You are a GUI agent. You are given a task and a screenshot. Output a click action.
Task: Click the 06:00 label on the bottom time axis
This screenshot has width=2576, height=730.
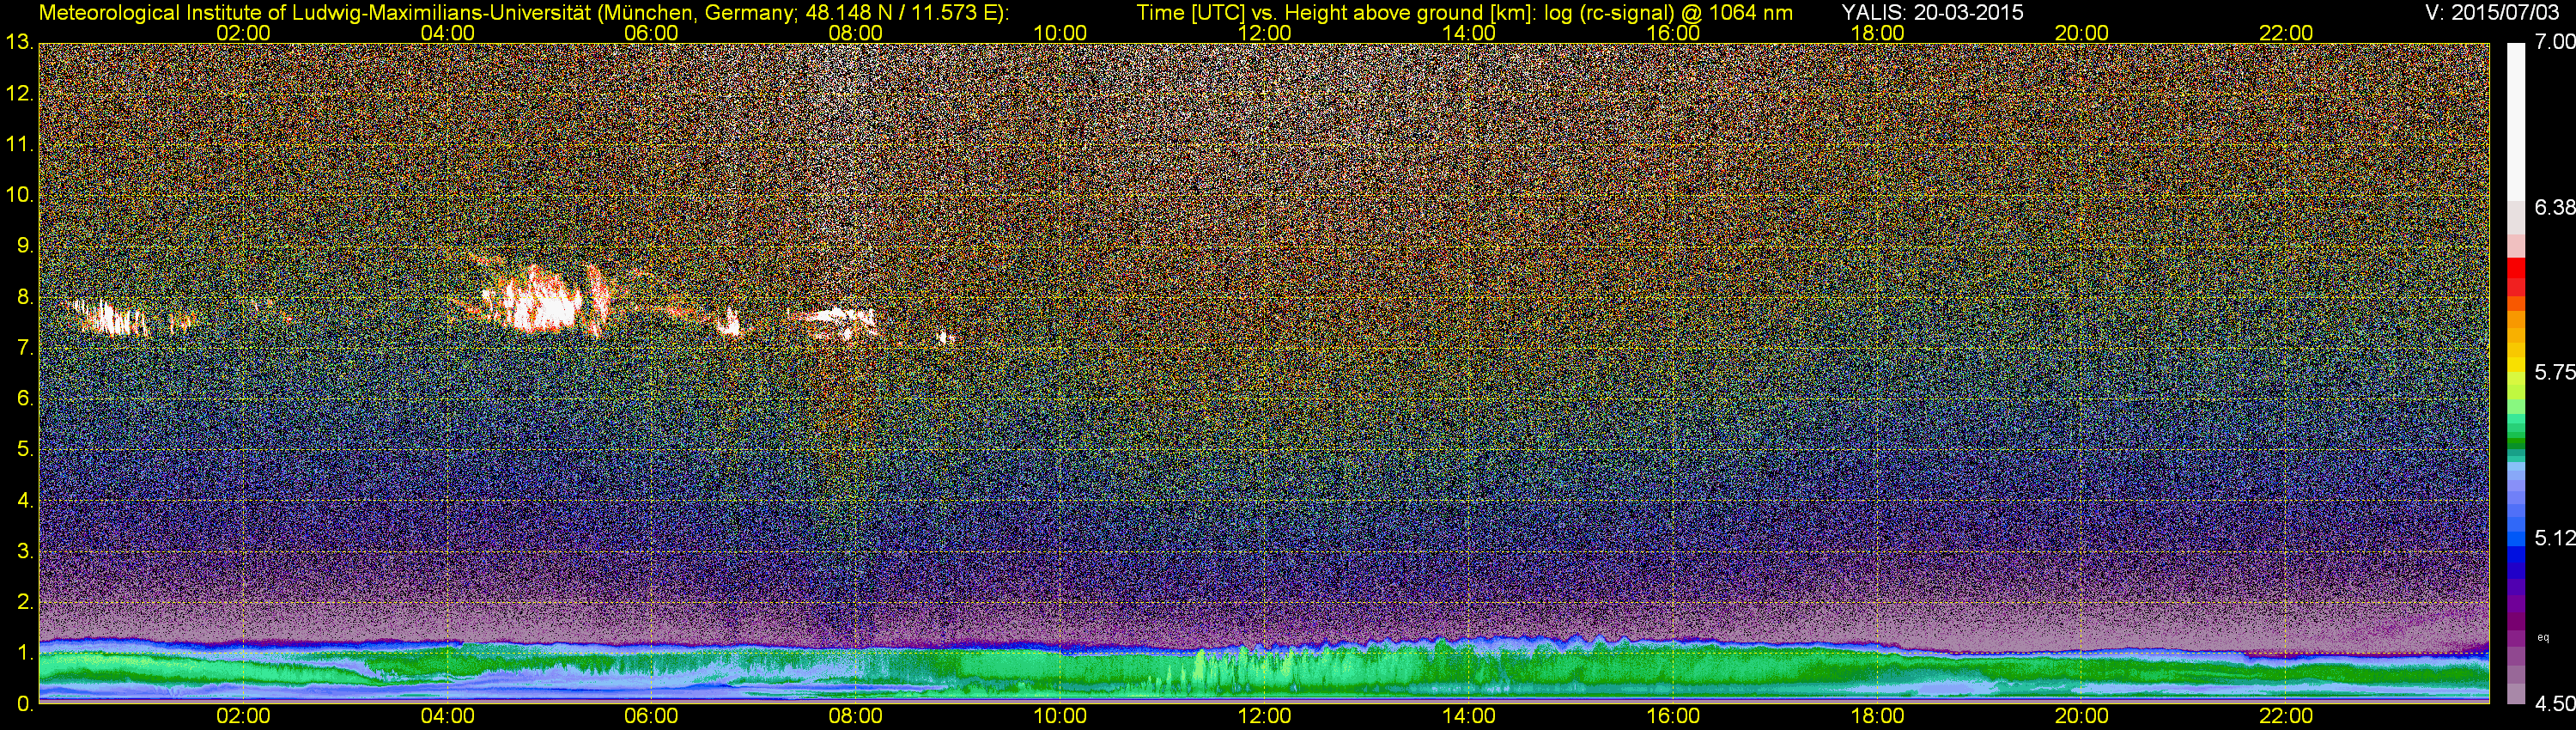click(651, 716)
